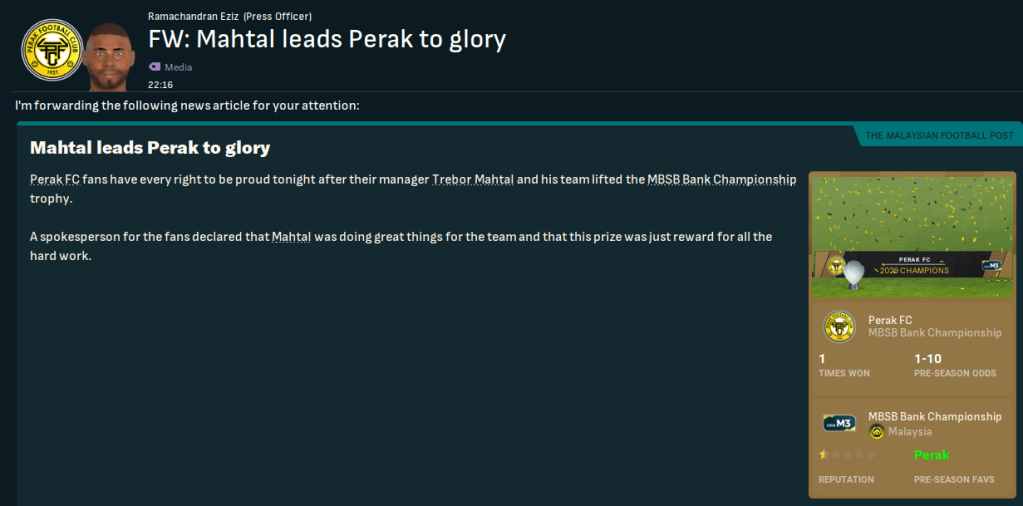Click the Liga M3 competition logo in the lower card

pyautogui.click(x=839, y=423)
